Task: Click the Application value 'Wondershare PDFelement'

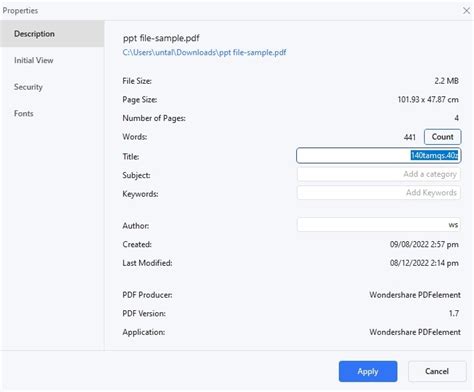Action: pyautogui.click(x=415, y=332)
